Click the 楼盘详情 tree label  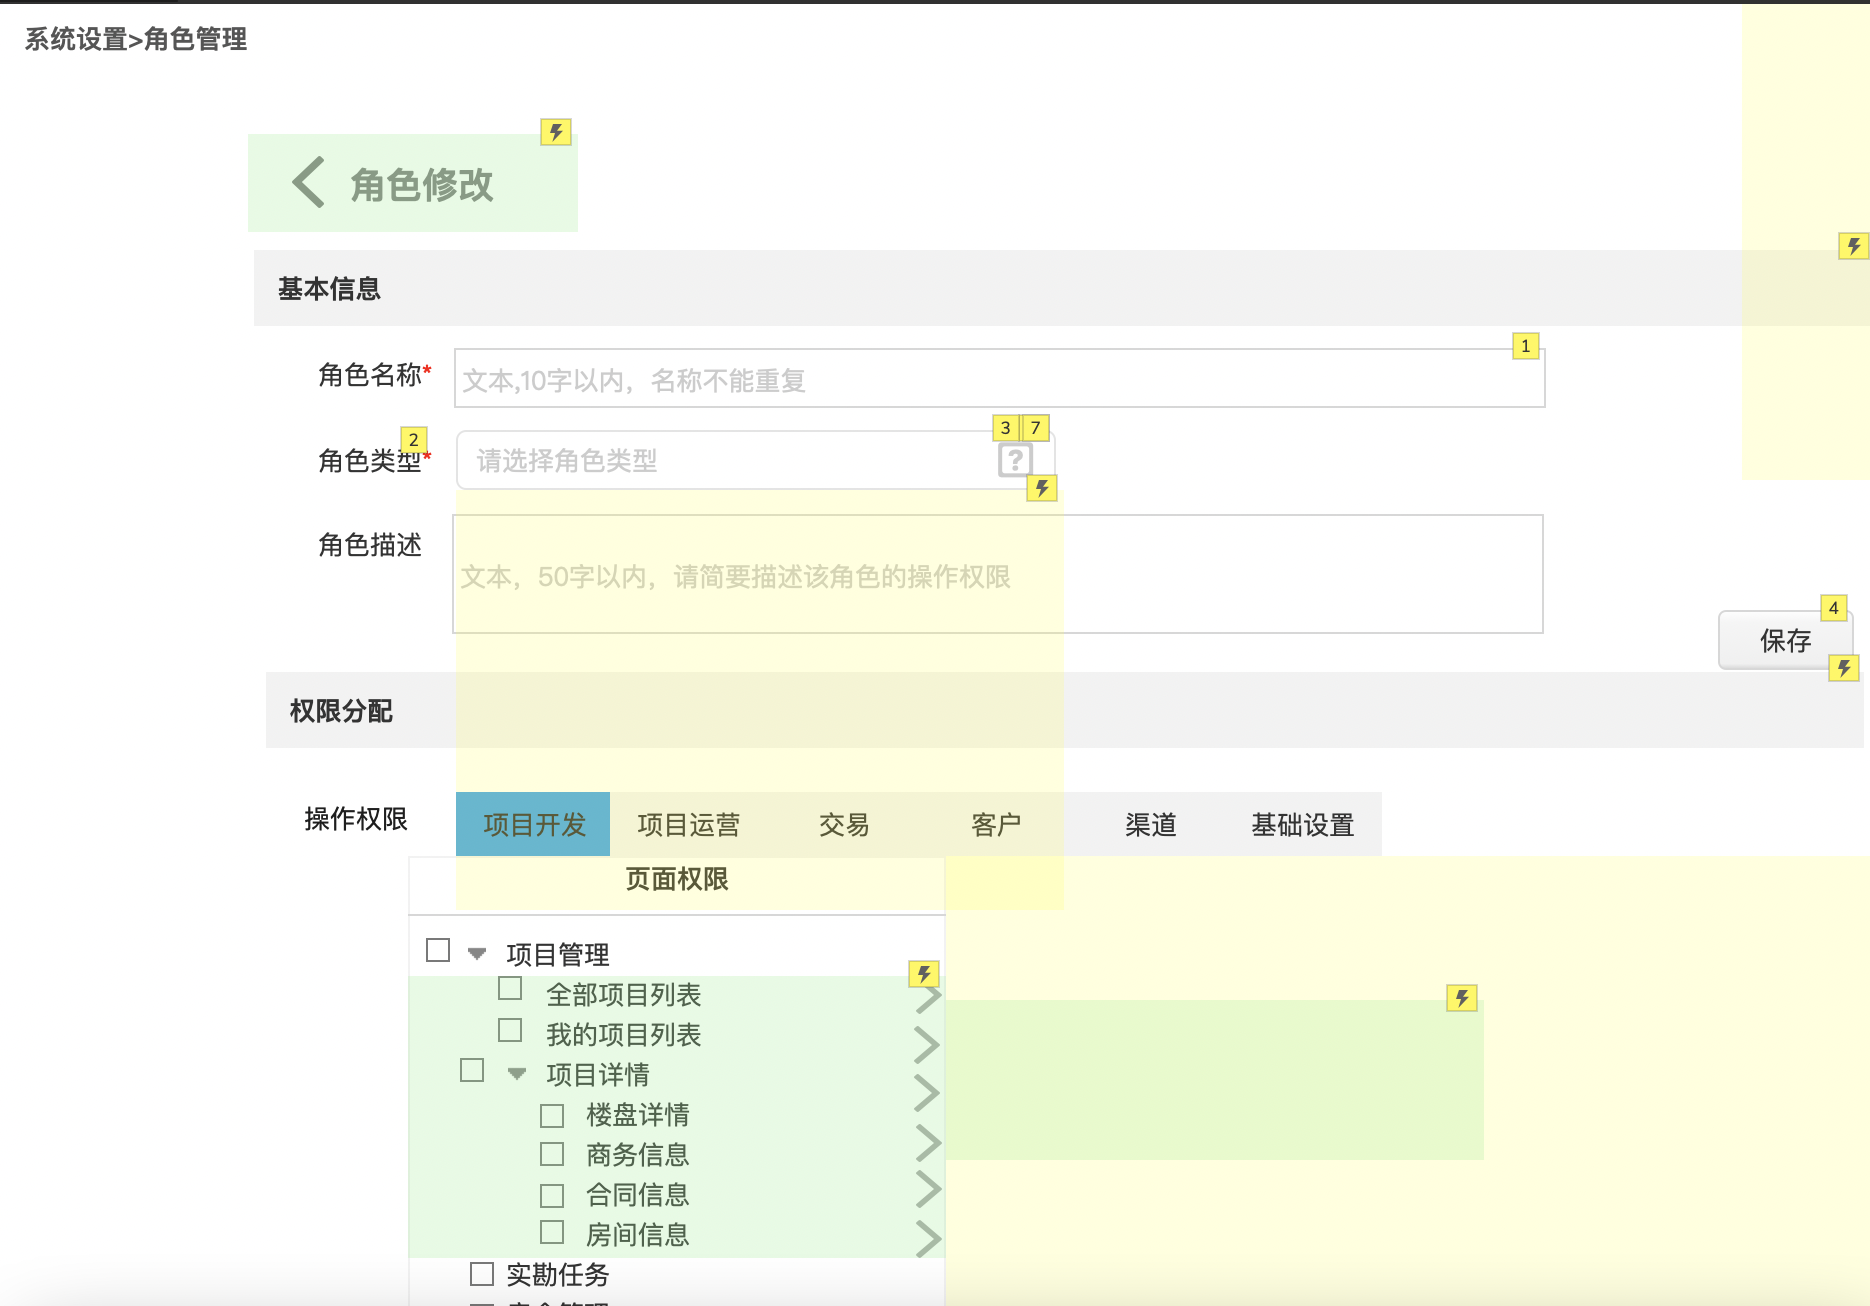(x=638, y=1115)
